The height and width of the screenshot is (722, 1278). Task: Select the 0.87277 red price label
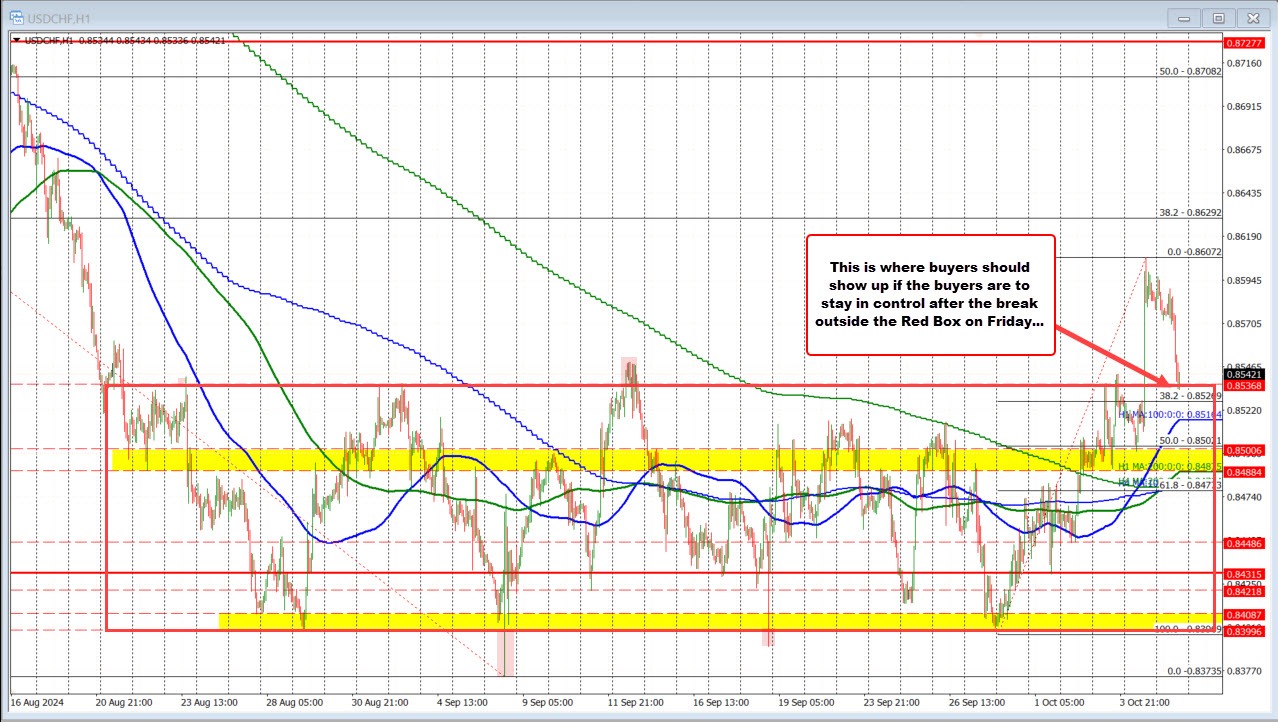pyautogui.click(x=1245, y=43)
